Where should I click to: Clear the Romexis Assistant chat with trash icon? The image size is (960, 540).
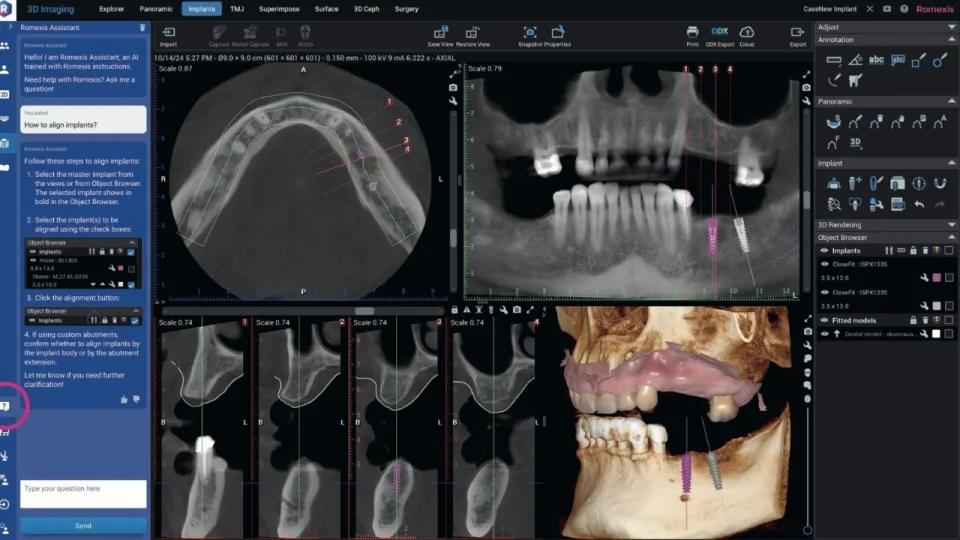point(143,28)
